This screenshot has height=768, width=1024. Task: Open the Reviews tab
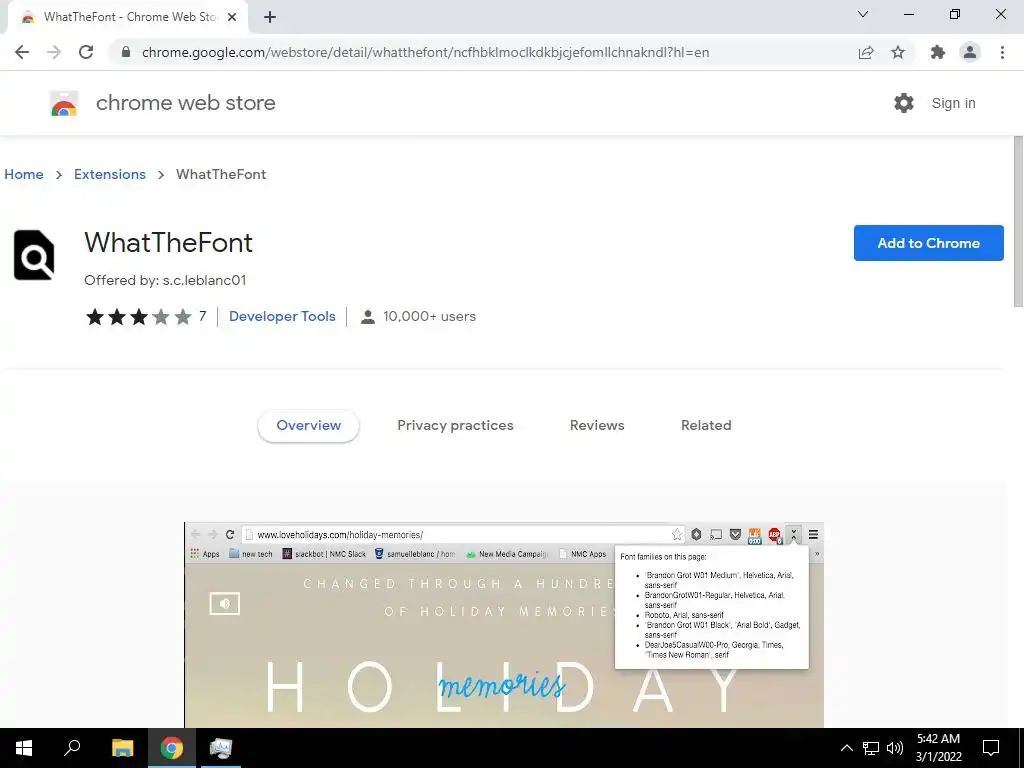[597, 425]
